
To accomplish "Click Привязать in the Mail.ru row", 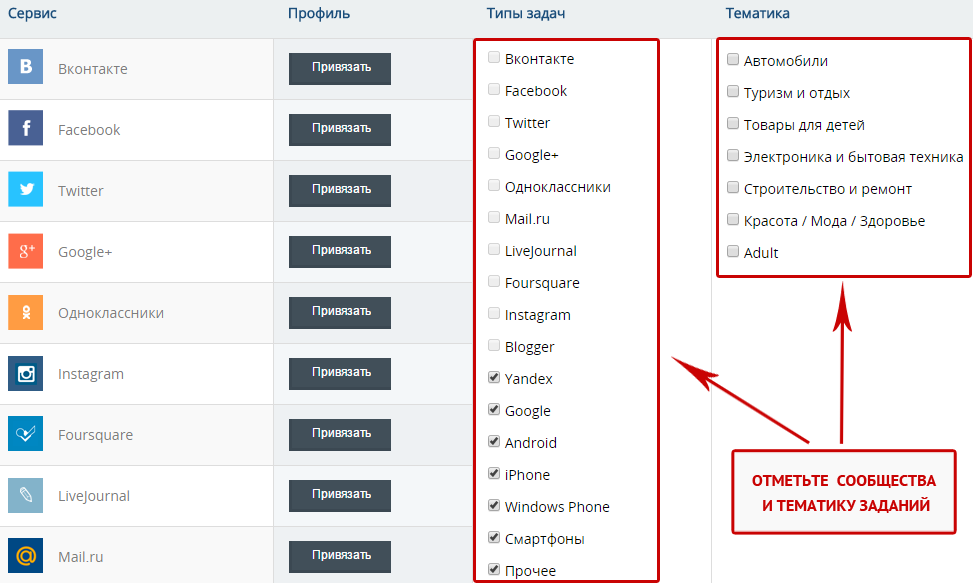I will coord(340,556).
